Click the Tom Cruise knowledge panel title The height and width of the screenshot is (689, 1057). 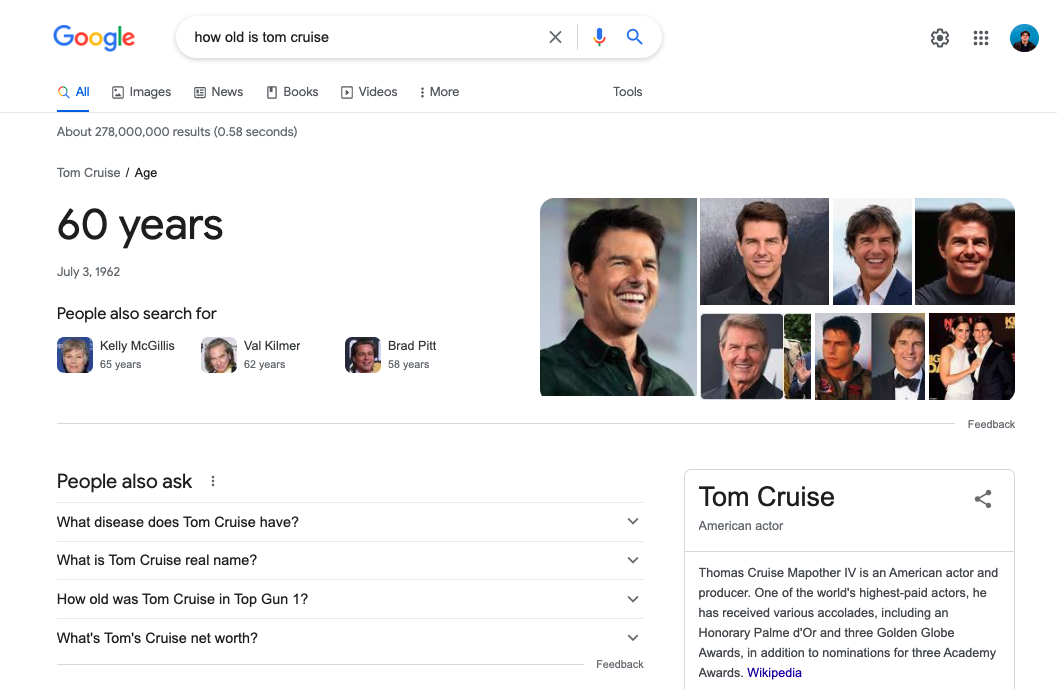766,497
